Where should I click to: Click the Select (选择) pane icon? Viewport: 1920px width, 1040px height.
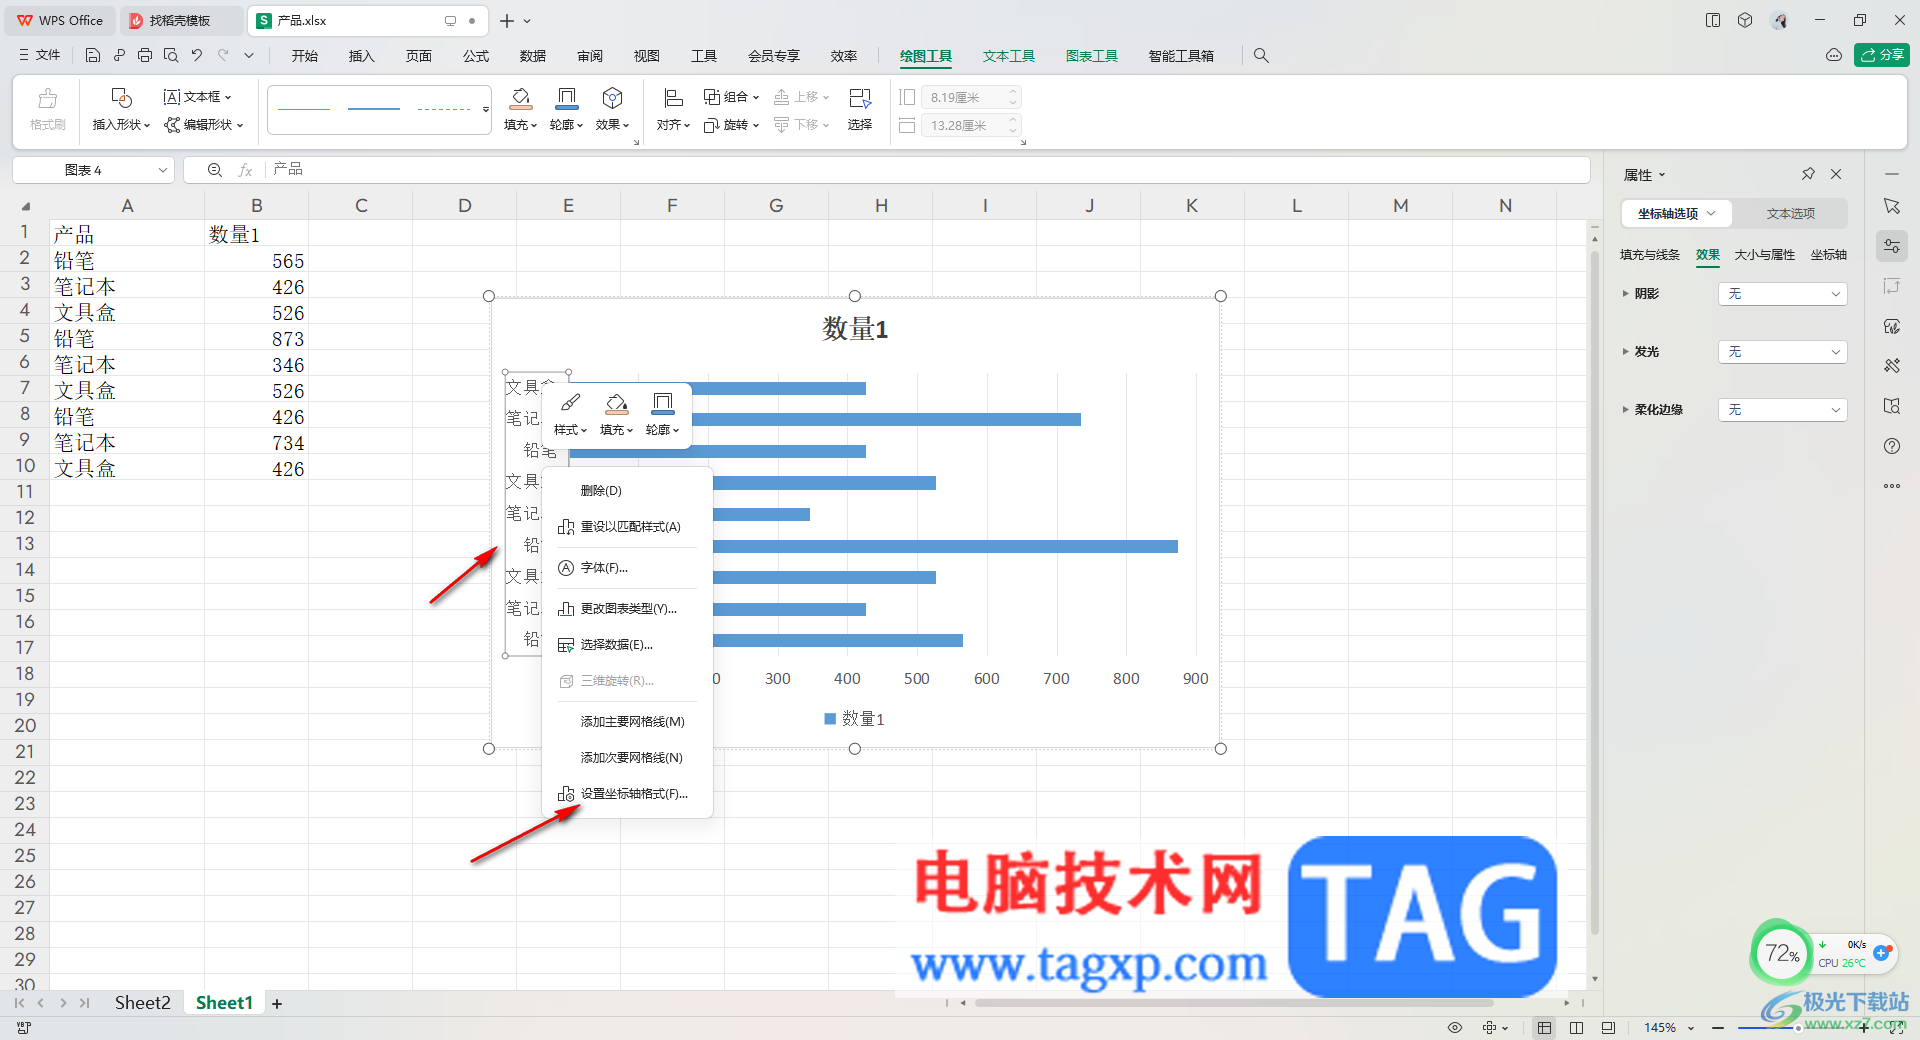(860, 98)
